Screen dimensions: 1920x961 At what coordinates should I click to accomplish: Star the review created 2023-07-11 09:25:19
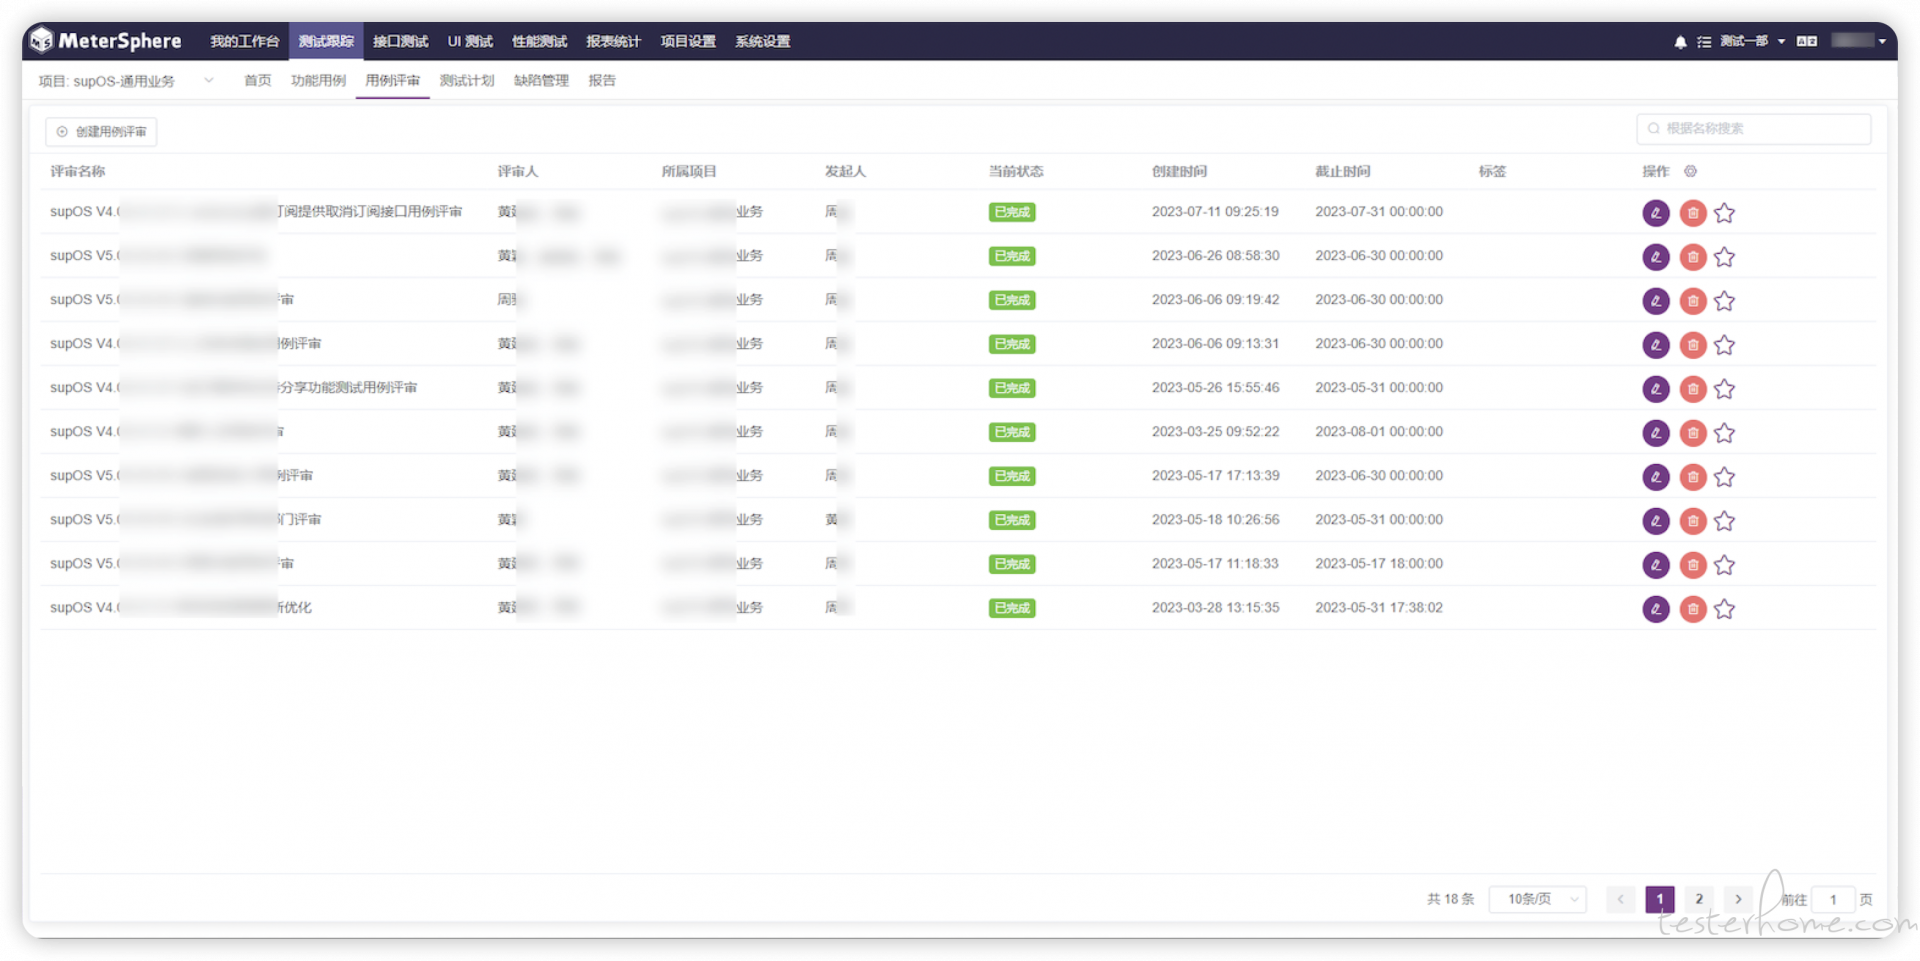(1725, 213)
